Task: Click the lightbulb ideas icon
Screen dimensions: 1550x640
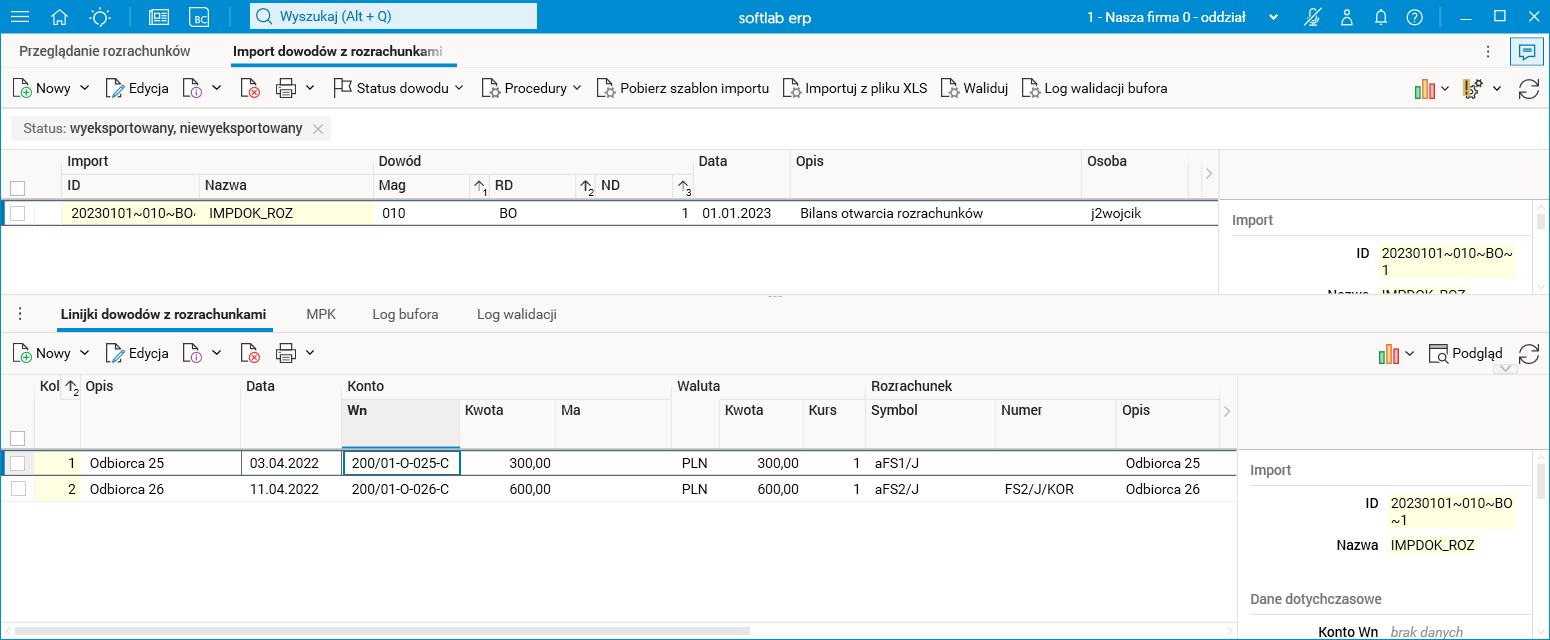Action: [x=100, y=17]
